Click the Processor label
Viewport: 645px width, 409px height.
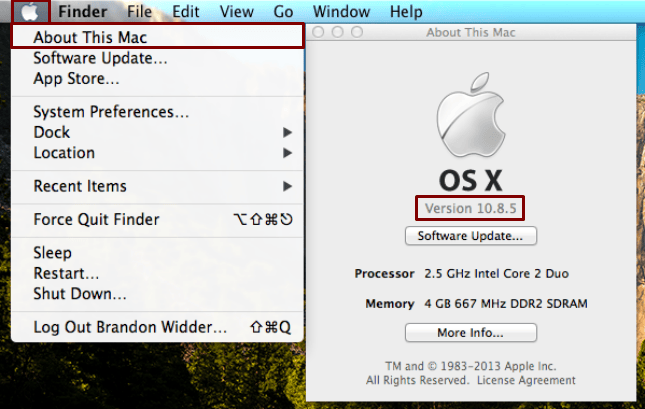[x=384, y=274]
